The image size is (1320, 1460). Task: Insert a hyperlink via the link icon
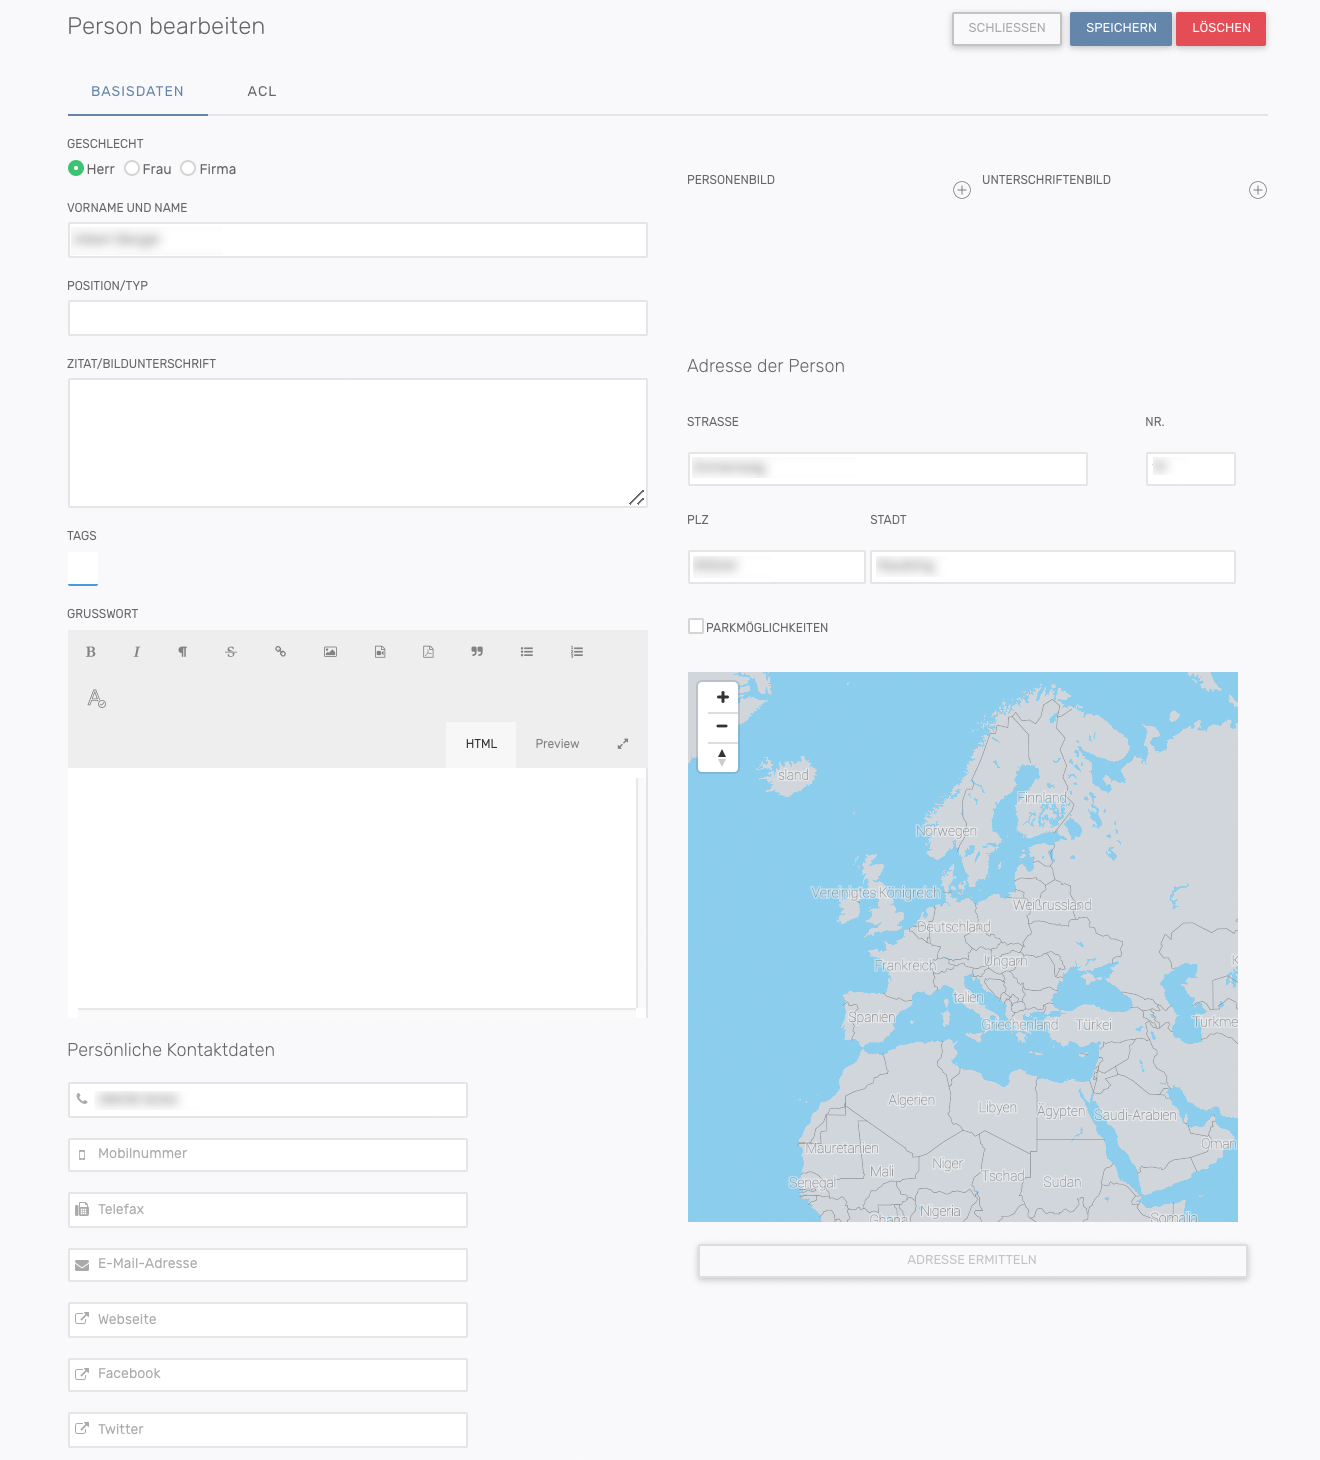(281, 652)
